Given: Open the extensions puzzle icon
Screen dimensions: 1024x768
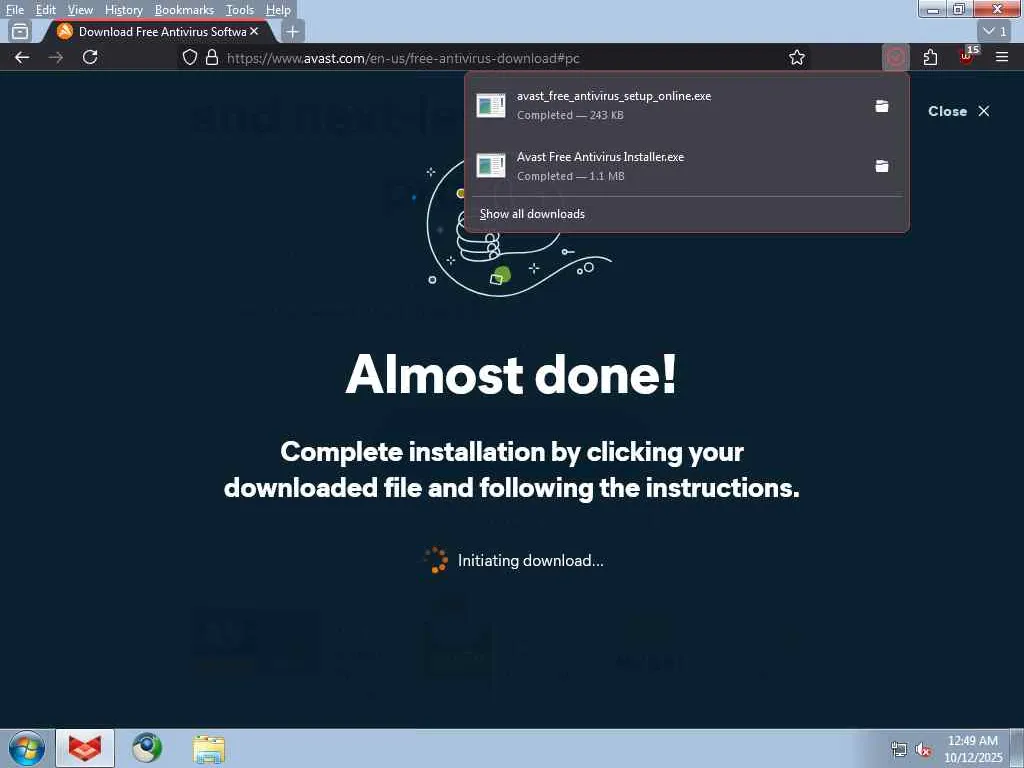Looking at the screenshot, I should tap(931, 57).
